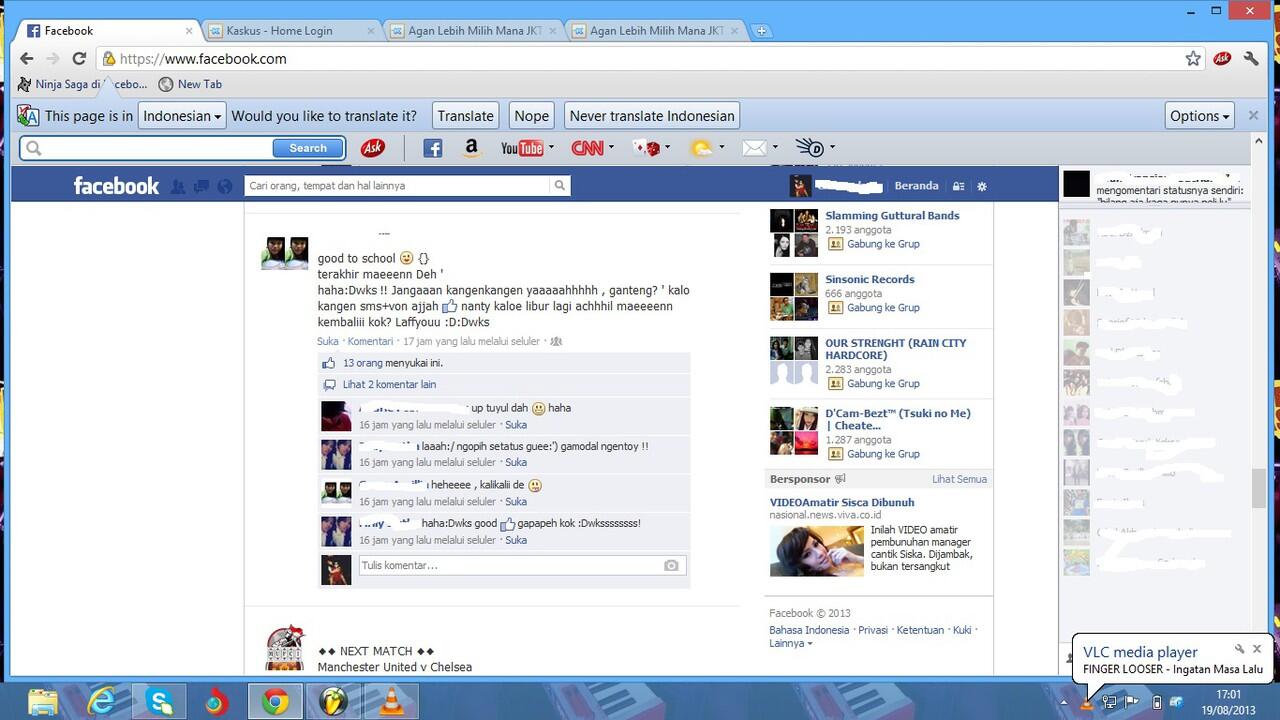Click the Ask extension icon beside address bar
Viewport: 1280px width, 720px height.
point(1222,59)
